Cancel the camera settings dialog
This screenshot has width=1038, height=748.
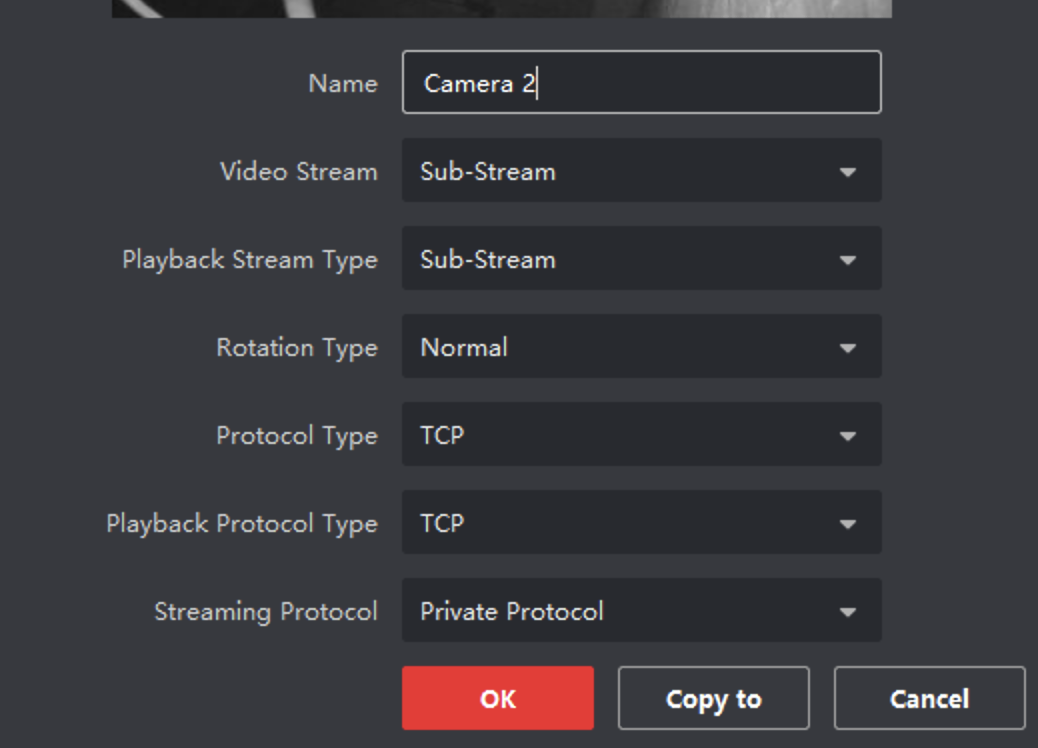[x=929, y=698]
